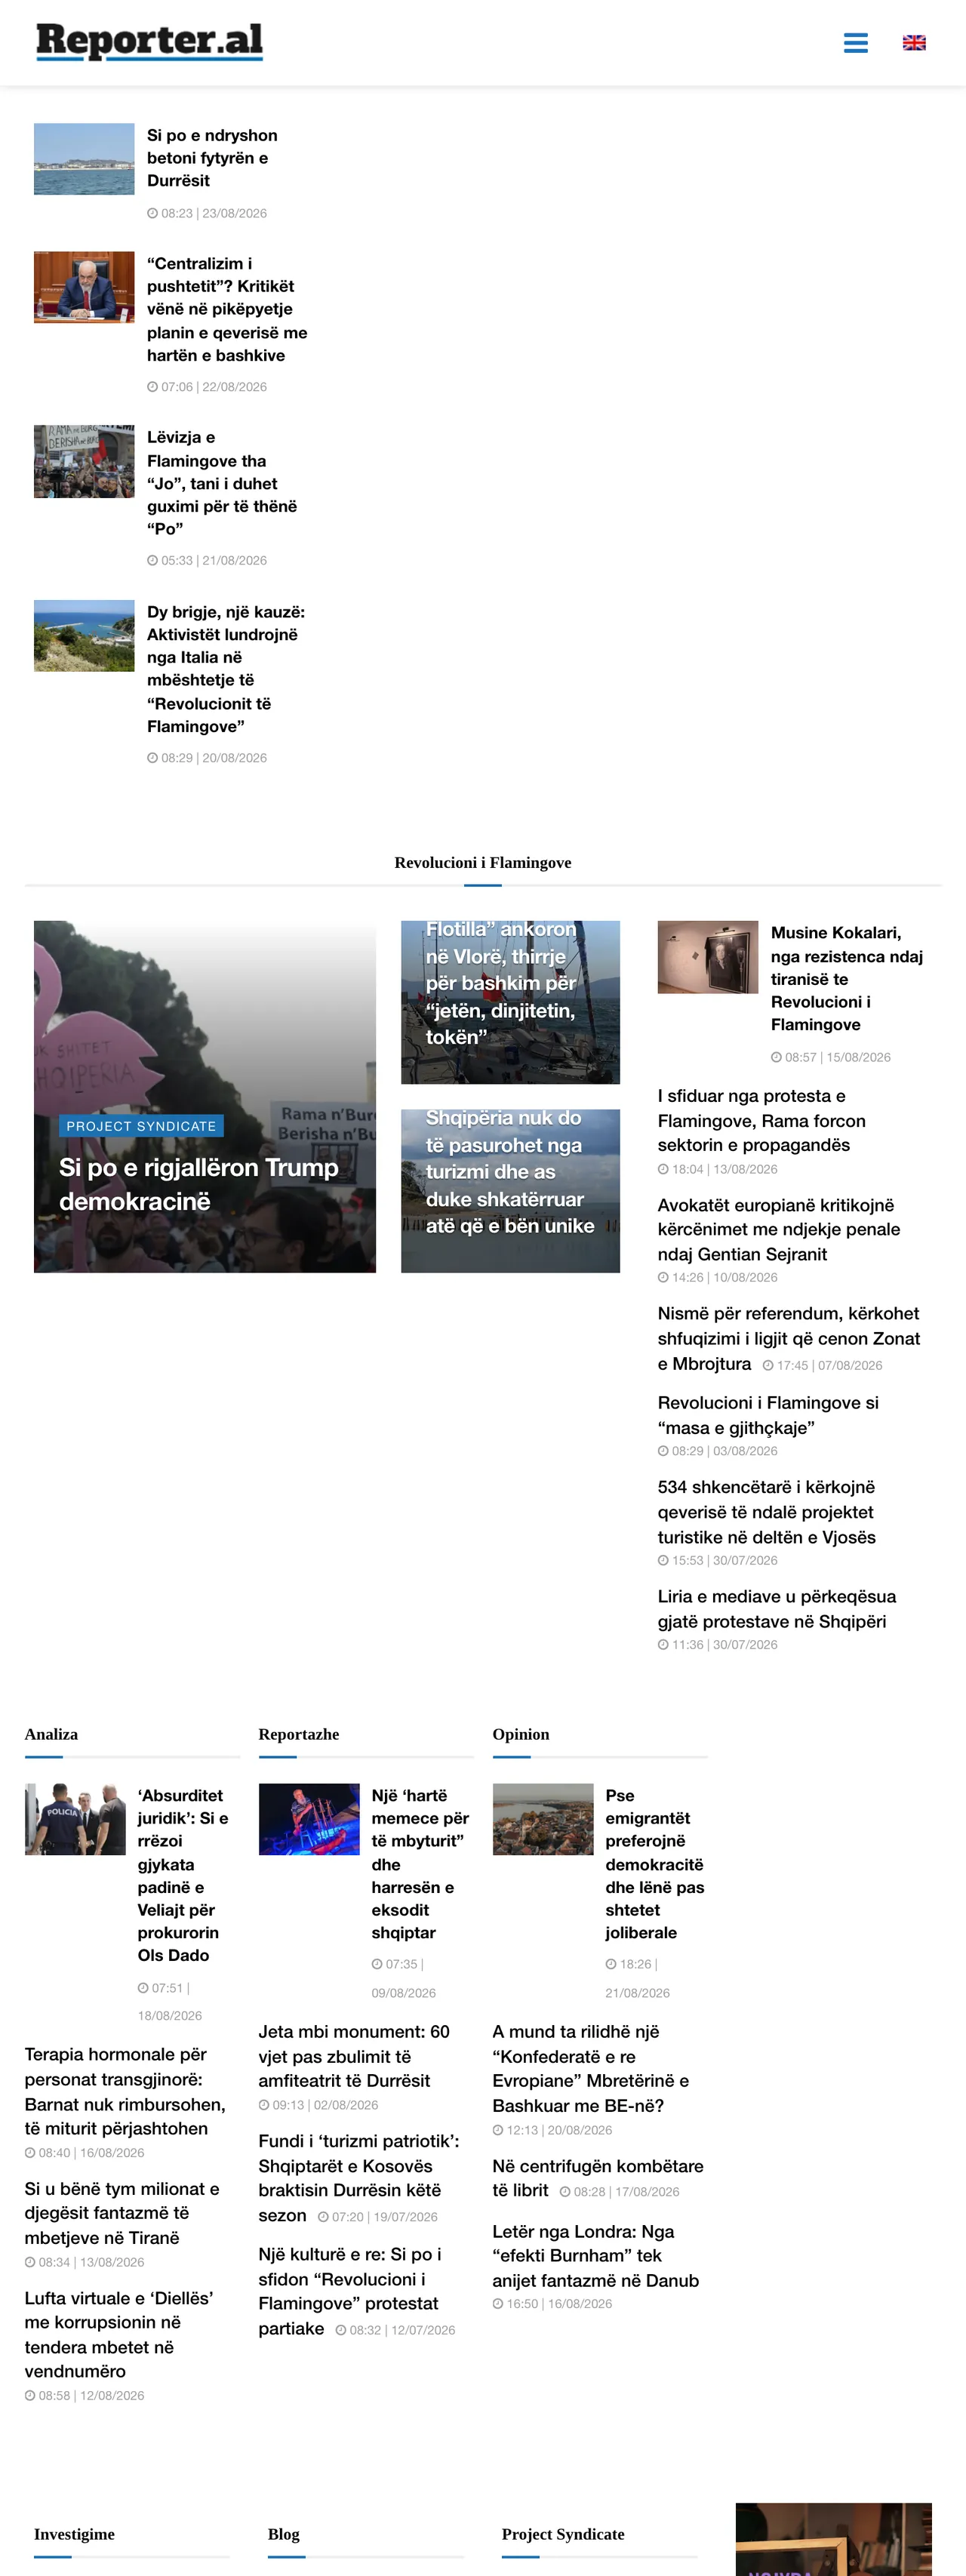Switch language via the UK flag icon
966x2576 pixels.
tap(913, 43)
